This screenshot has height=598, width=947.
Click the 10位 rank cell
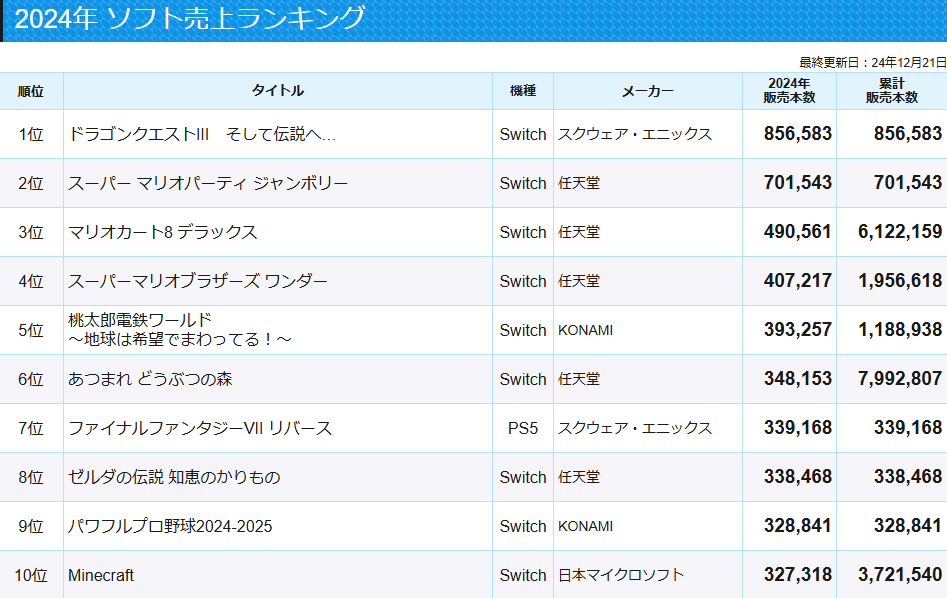31,575
